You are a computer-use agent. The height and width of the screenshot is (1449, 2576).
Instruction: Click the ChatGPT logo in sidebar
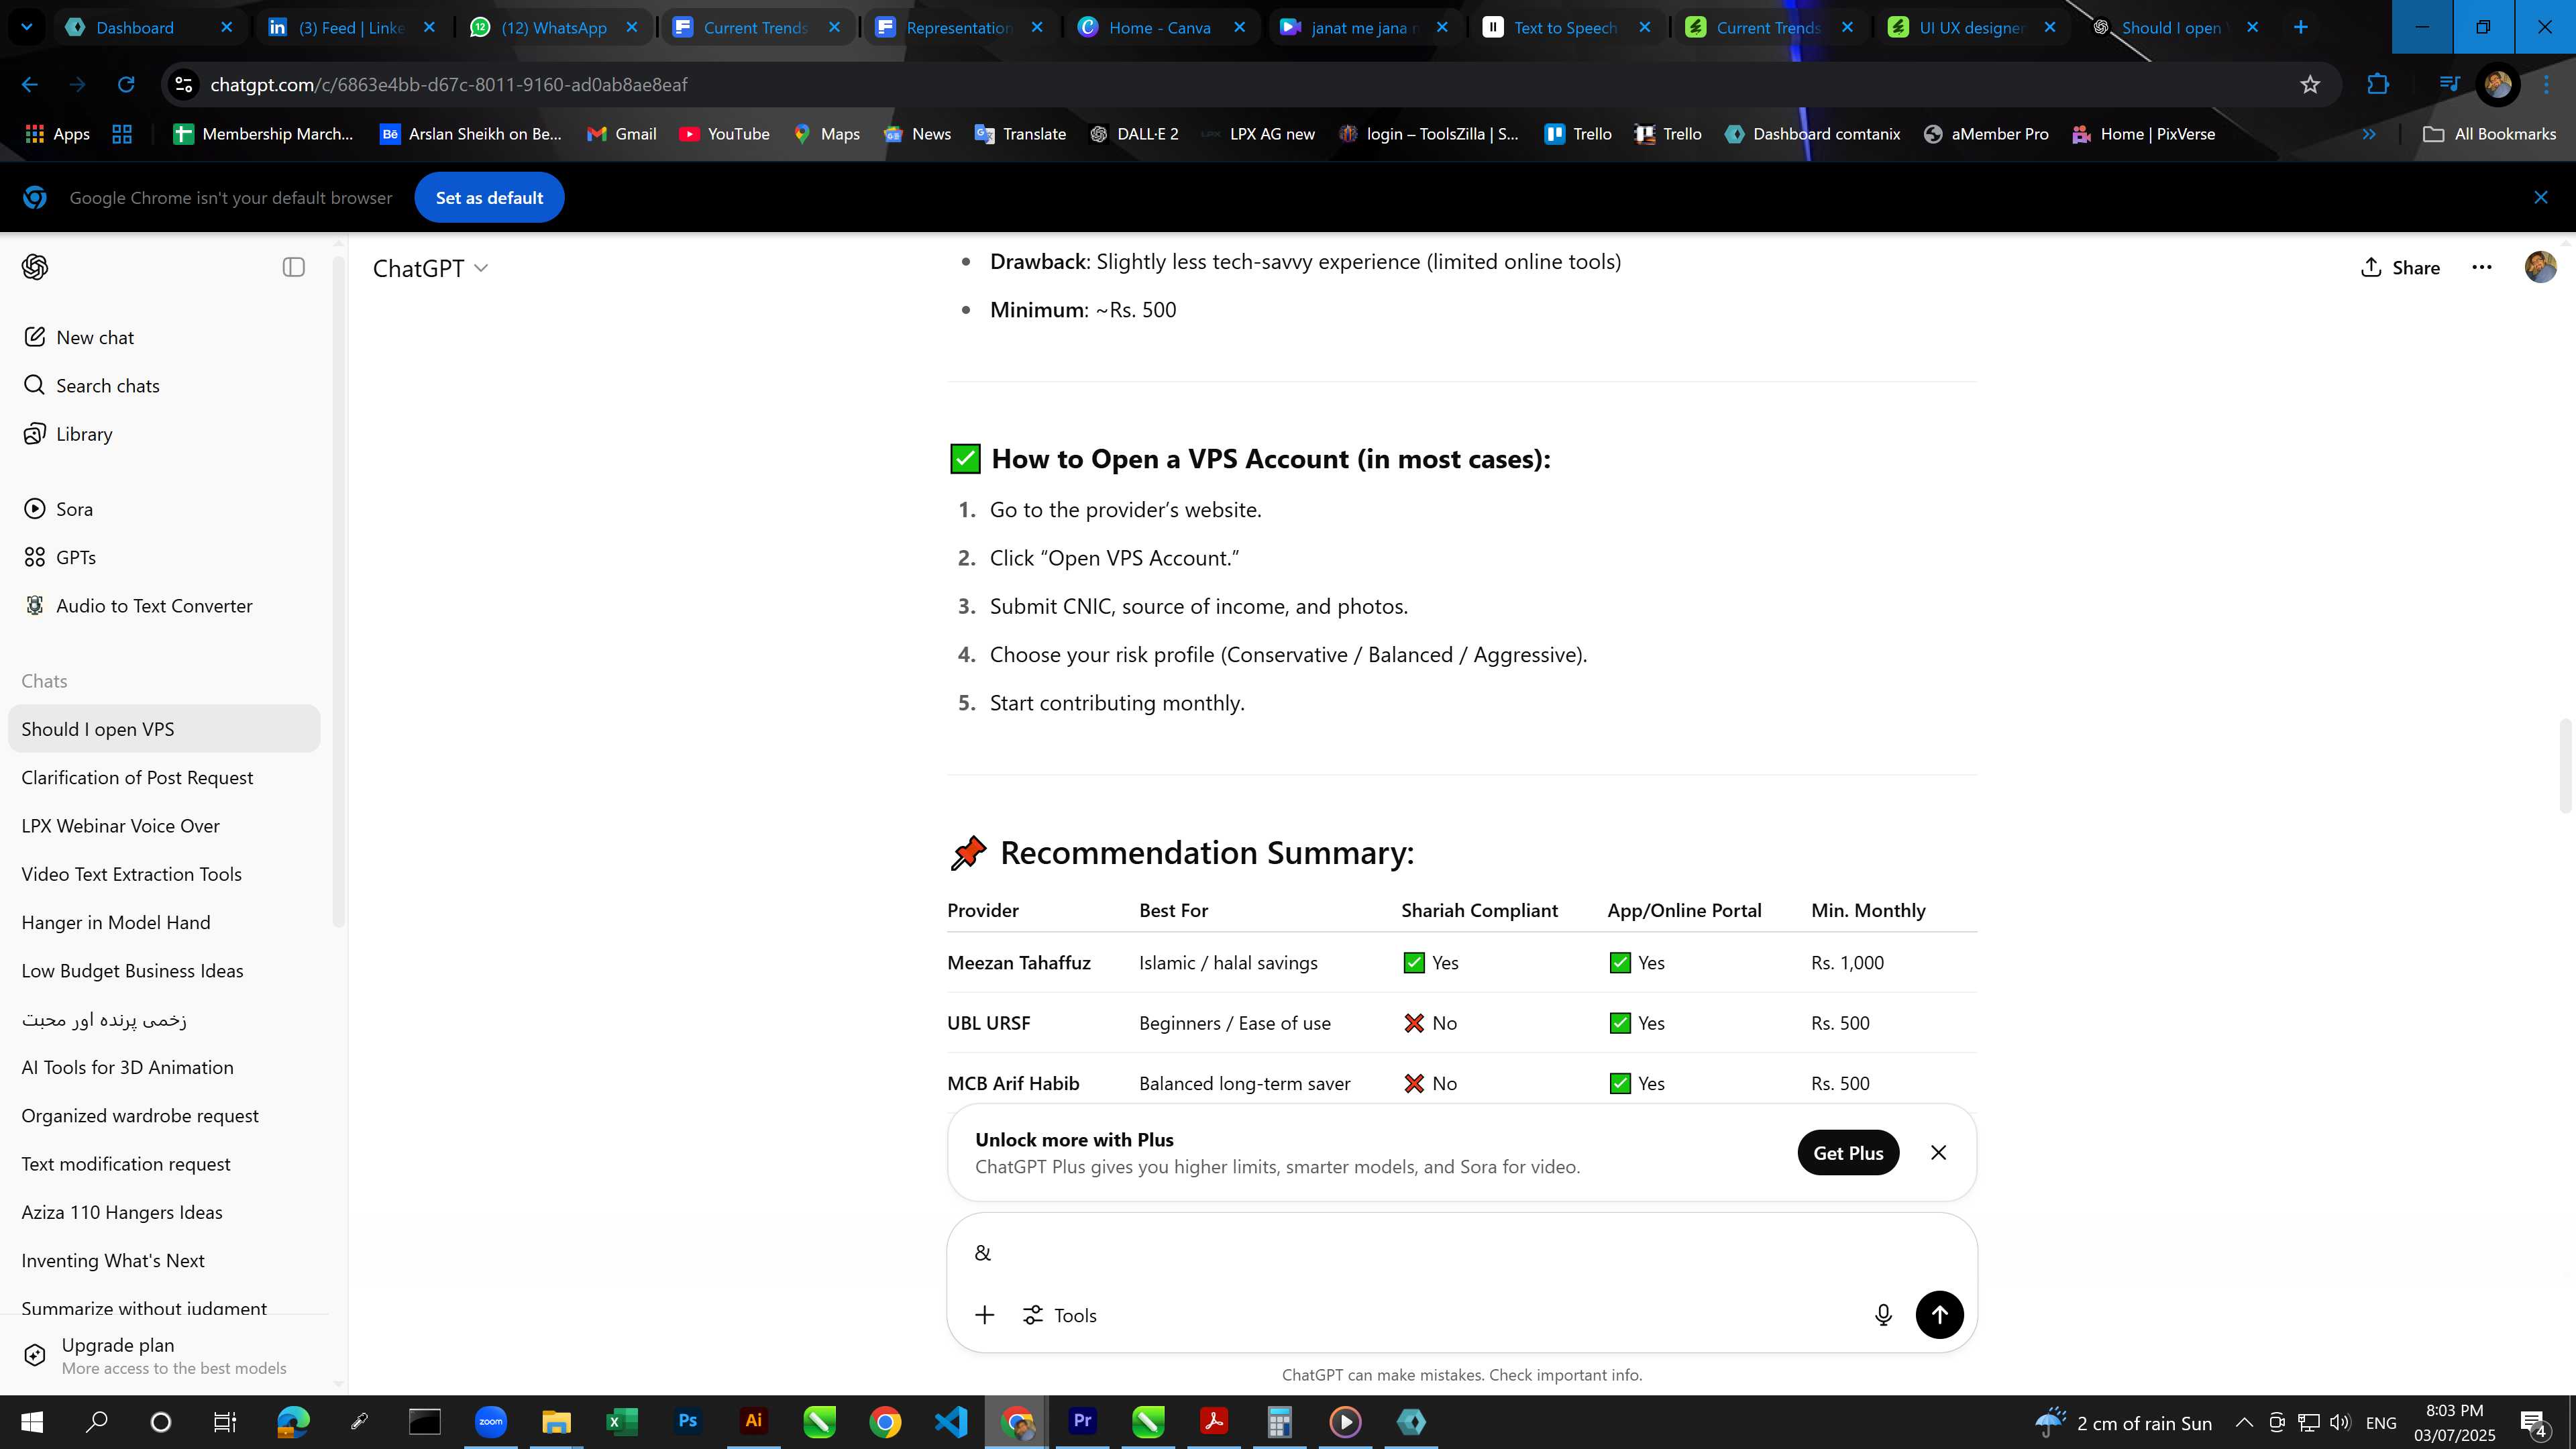click(x=35, y=267)
